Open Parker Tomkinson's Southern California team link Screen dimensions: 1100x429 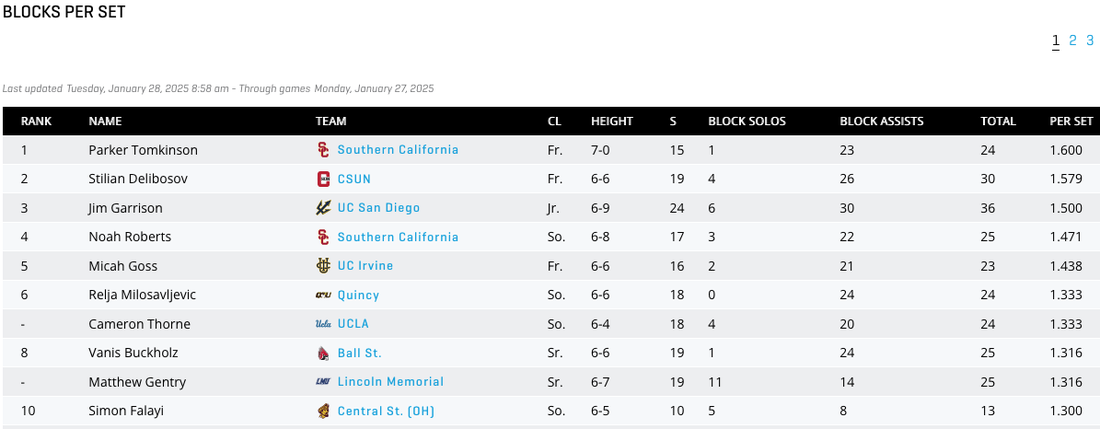(x=397, y=150)
